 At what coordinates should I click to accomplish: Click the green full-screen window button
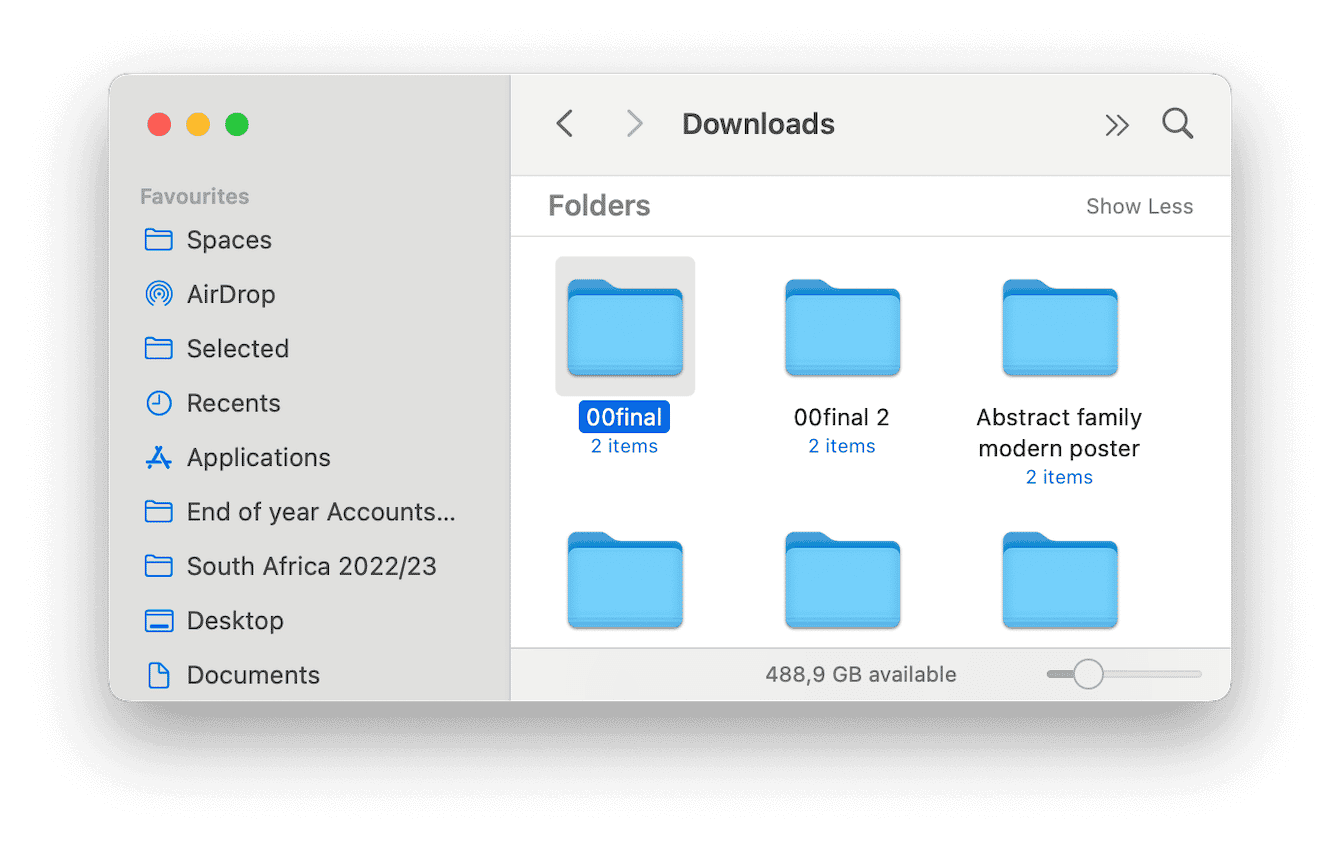tap(237, 125)
